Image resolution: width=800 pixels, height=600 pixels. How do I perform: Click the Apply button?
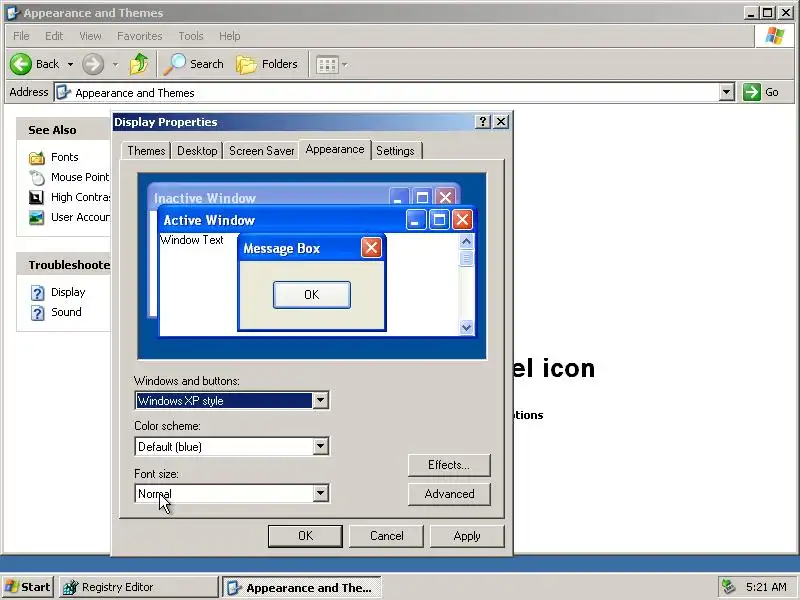[x=467, y=536]
